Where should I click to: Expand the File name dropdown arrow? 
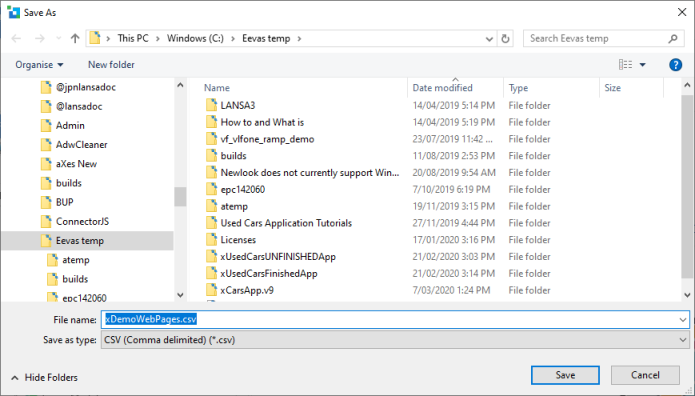(x=683, y=320)
